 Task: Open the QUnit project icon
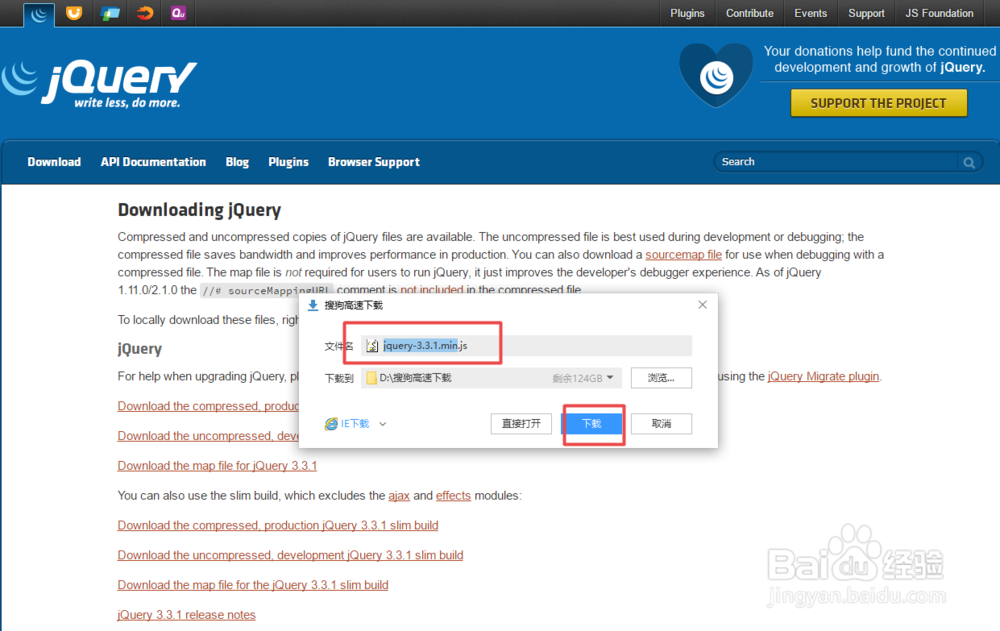coord(179,13)
